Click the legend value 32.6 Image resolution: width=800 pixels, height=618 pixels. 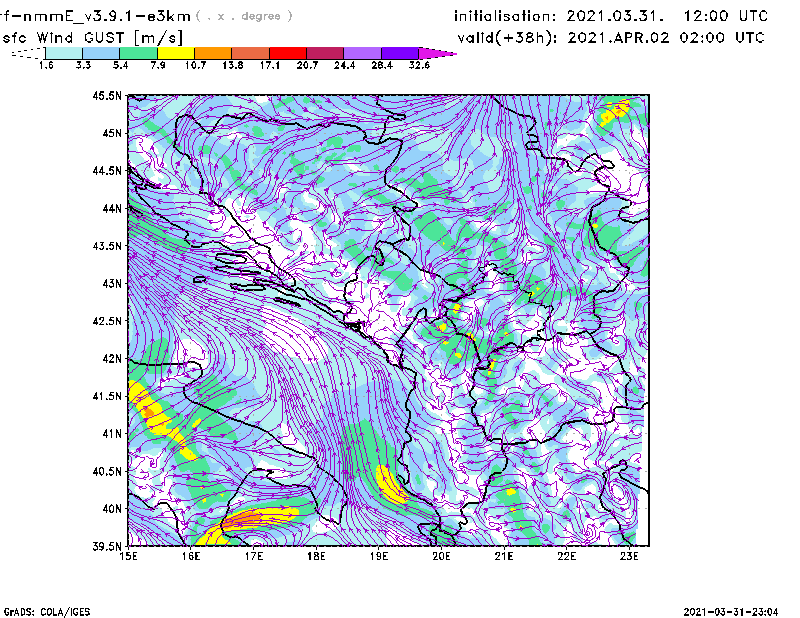pyautogui.click(x=419, y=65)
